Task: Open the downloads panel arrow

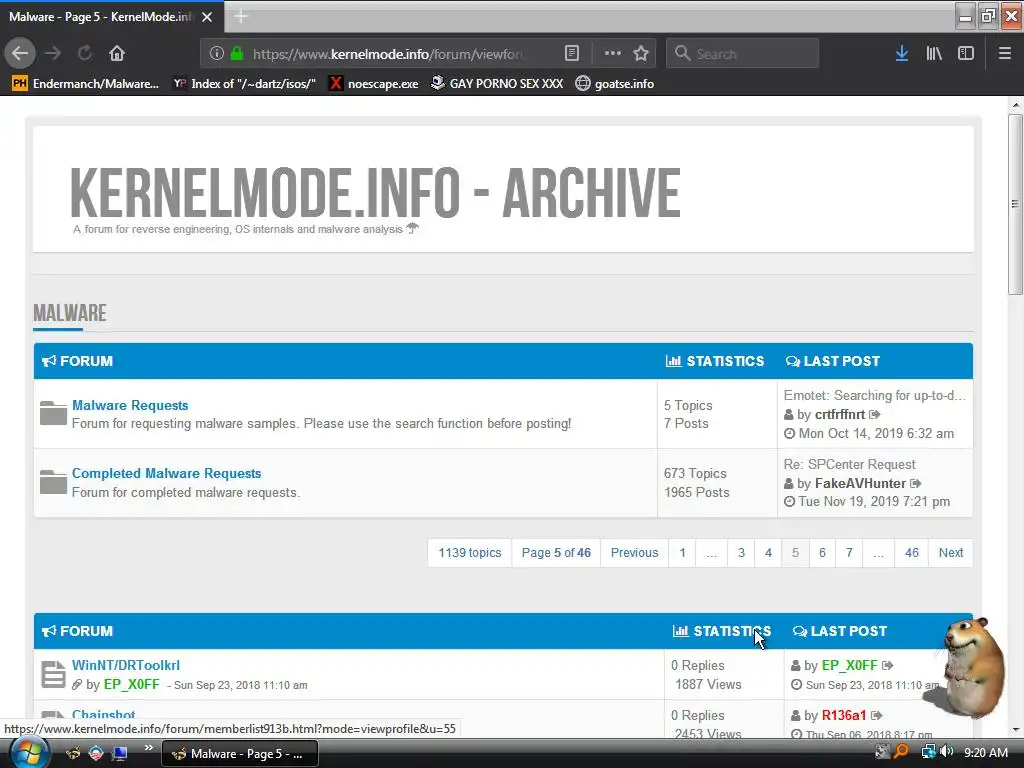Action: click(x=902, y=54)
